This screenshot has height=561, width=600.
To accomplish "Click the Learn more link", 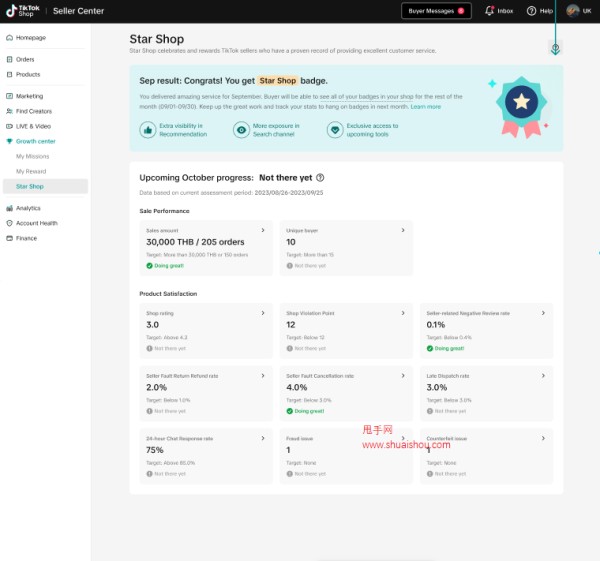I will [426, 106].
